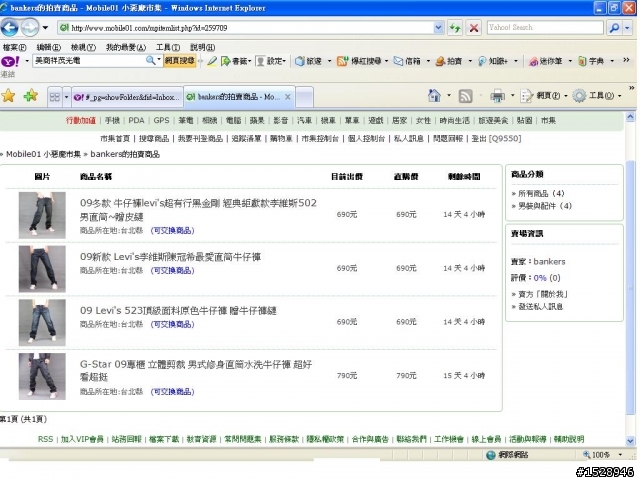The image size is (640, 480).
Task: Switch to the showFolder Inbox tab
Action: (x=127, y=97)
